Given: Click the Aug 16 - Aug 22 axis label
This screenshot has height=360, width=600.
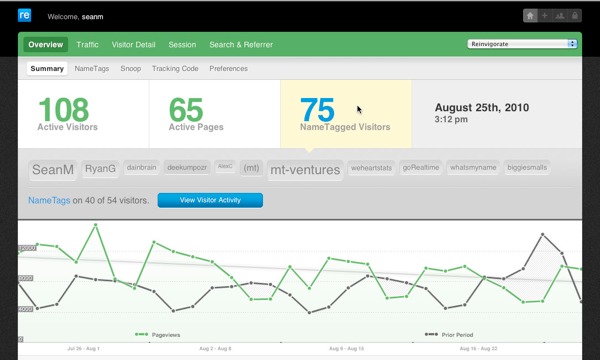Looking at the screenshot, I should pos(478,349).
